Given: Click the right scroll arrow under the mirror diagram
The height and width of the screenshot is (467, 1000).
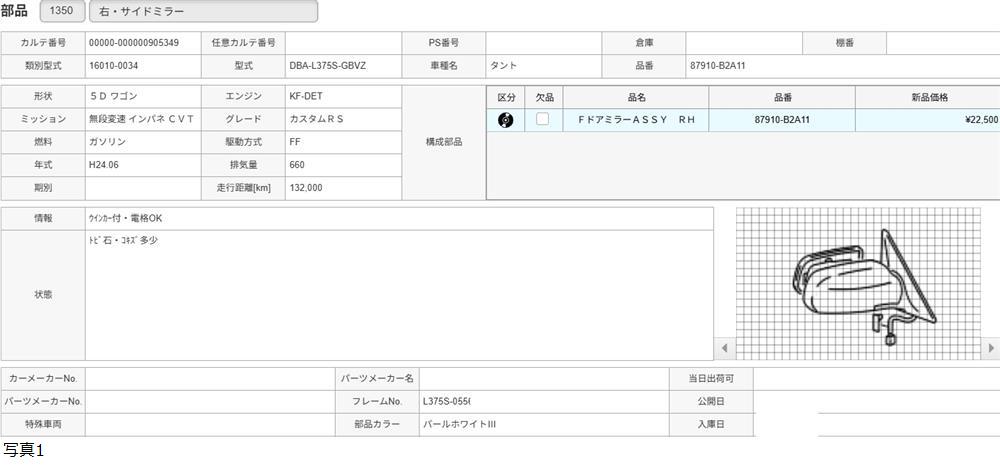Looking at the screenshot, I should coord(991,349).
